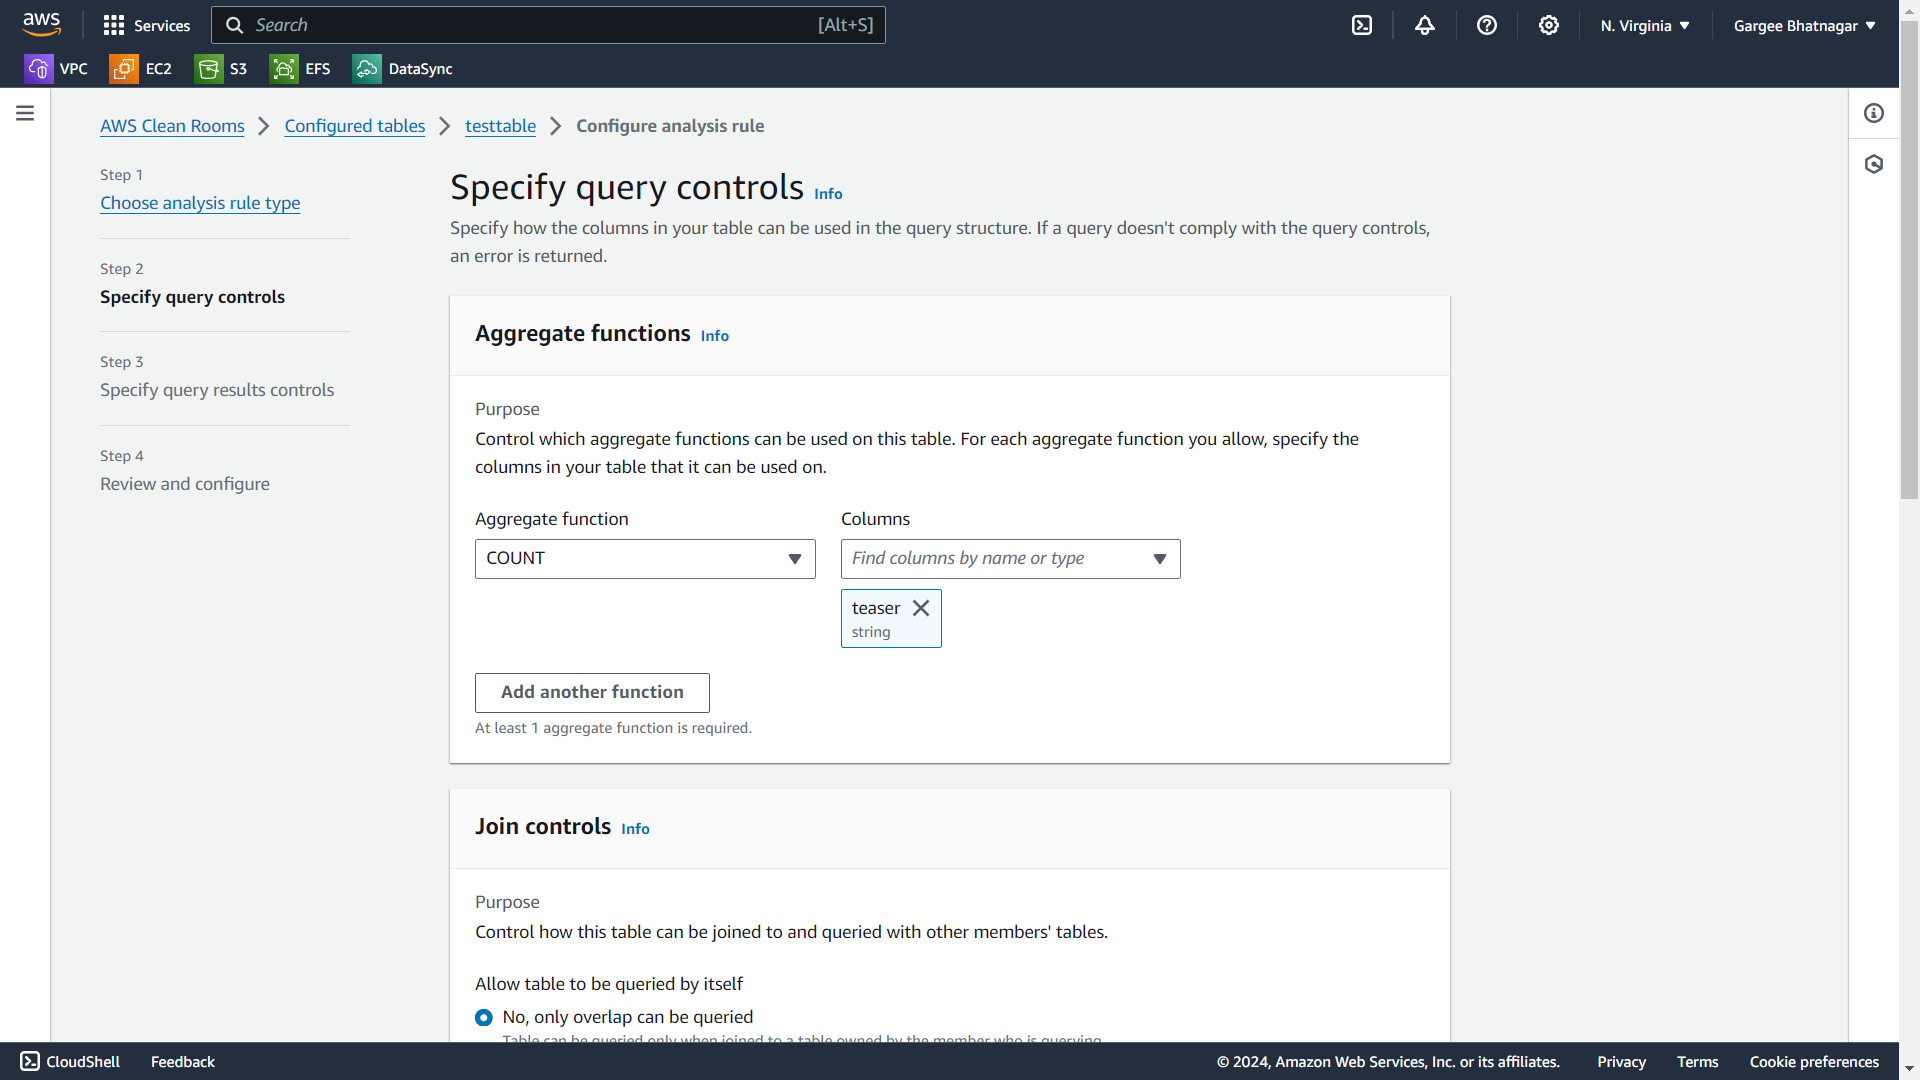Viewport: 1920px width, 1080px height.
Task: Open settings gear icon in header
Action: 1549,25
